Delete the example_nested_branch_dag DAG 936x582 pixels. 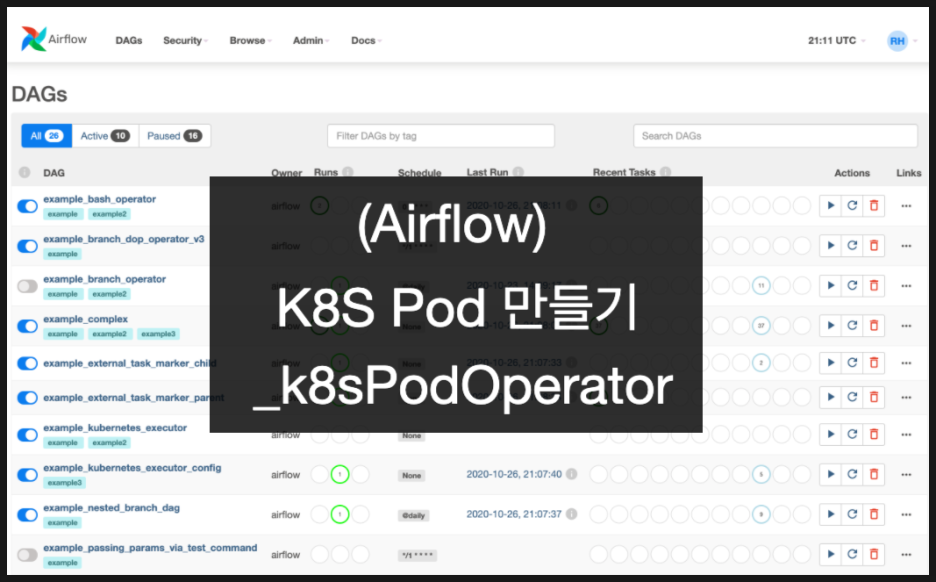coord(874,515)
